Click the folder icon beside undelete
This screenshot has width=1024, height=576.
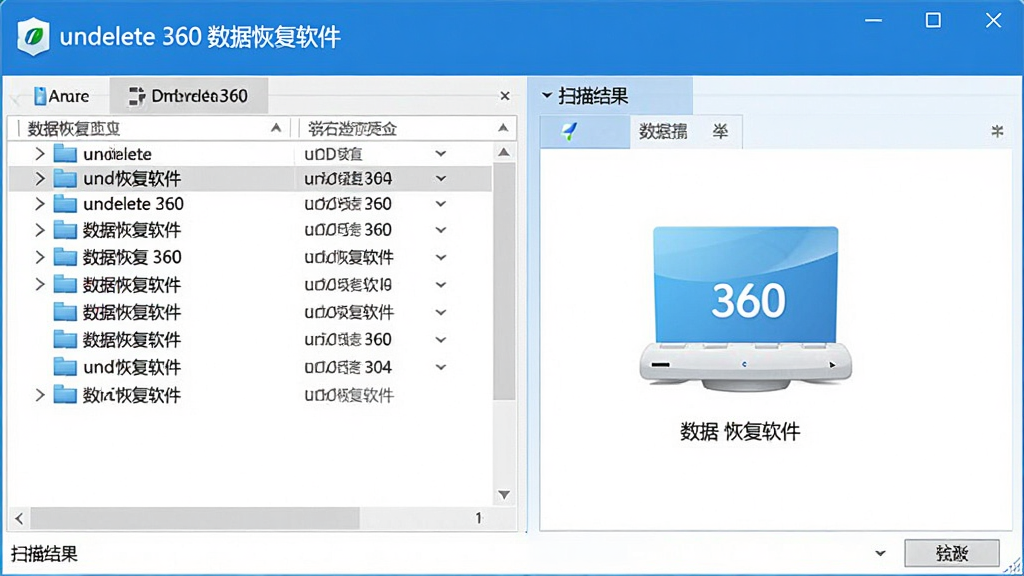(65, 153)
